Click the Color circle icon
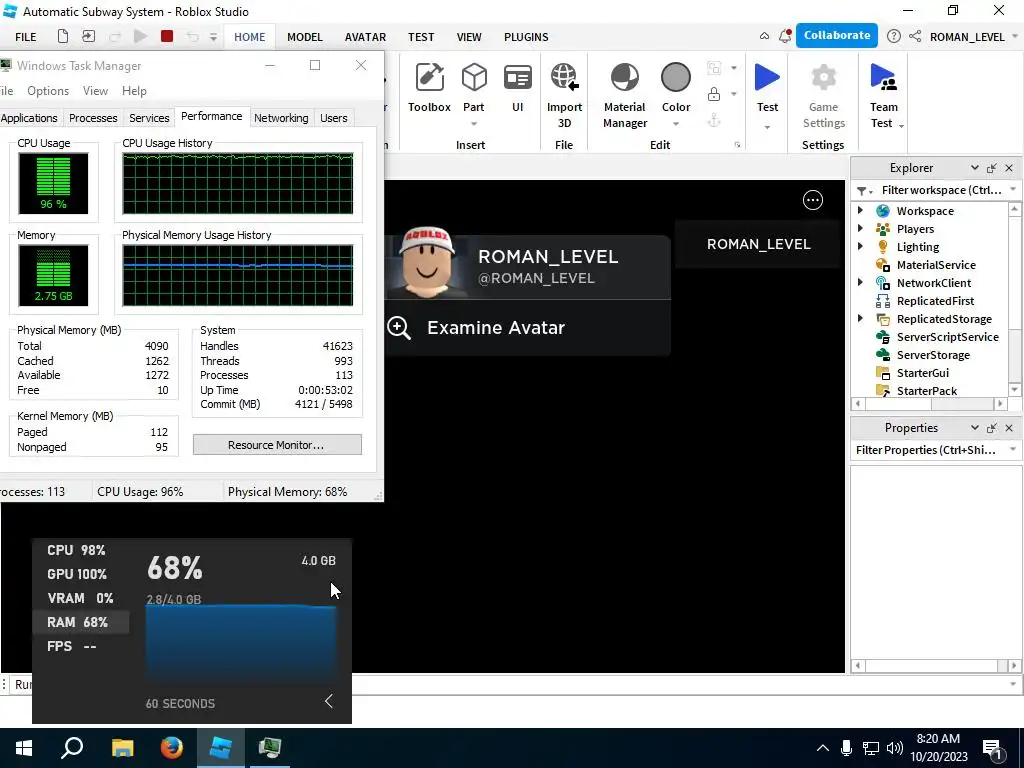 coord(675,78)
